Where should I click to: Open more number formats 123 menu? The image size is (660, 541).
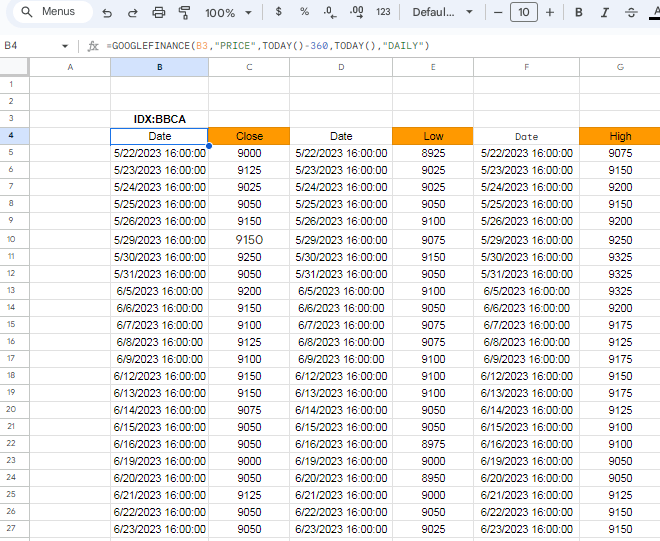(383, 13)
